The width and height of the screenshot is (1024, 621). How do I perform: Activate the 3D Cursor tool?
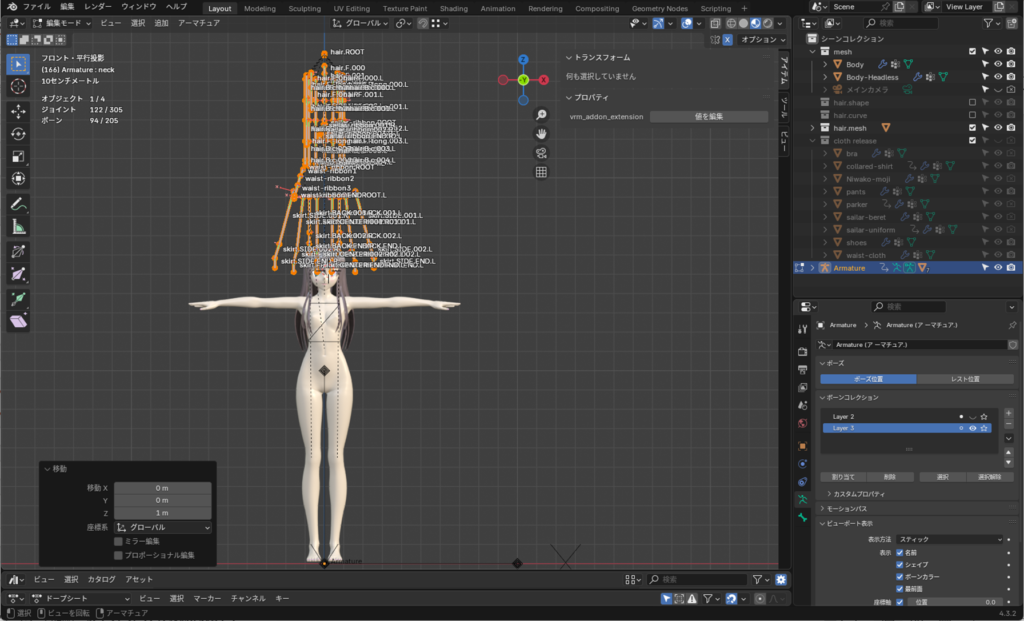18,86
